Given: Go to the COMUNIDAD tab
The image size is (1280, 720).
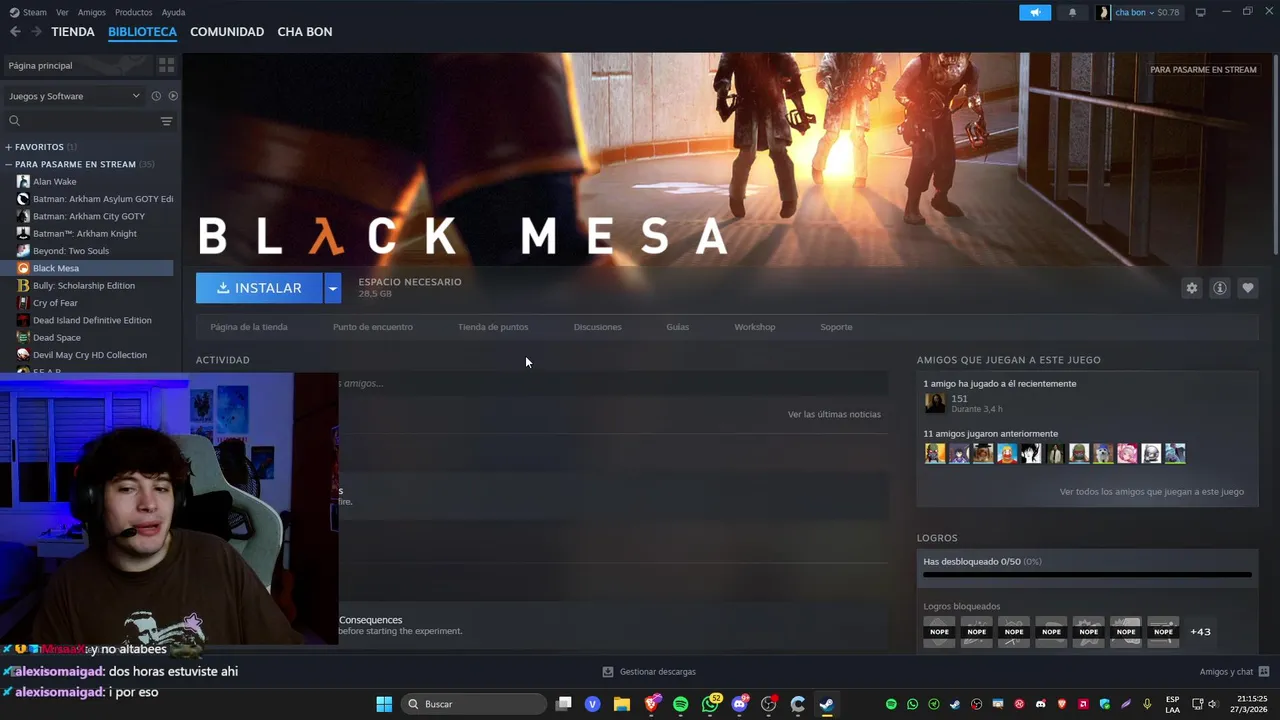Looking at the screenshot, I should (227, 32).
